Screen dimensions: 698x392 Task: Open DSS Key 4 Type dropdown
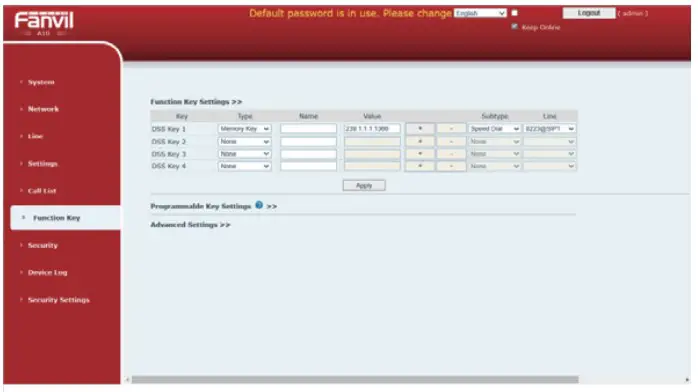coord(244,166)
